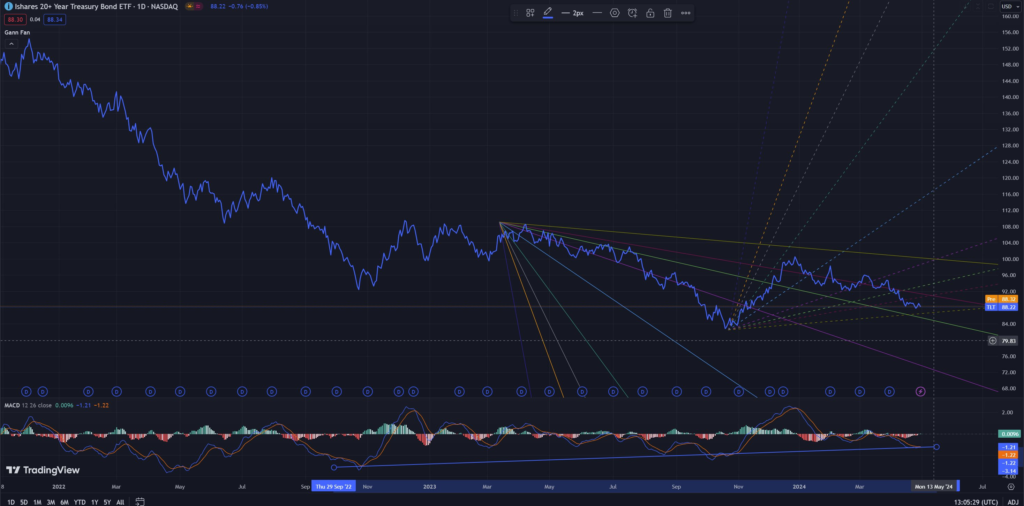Add an alert using the alarm clock icon
Image resolution: width=1024 pixels, height=506 pixels.
coord(632,12)
